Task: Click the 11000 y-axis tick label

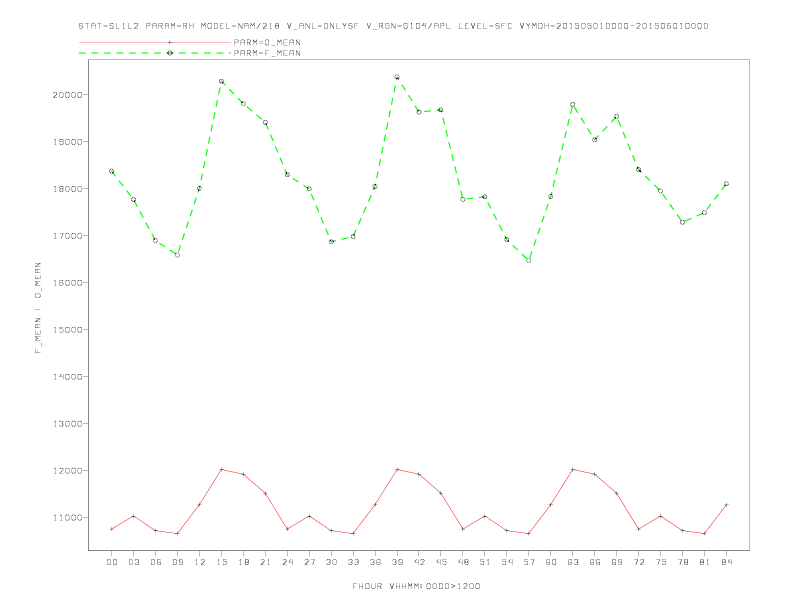Action: (68, 518)
